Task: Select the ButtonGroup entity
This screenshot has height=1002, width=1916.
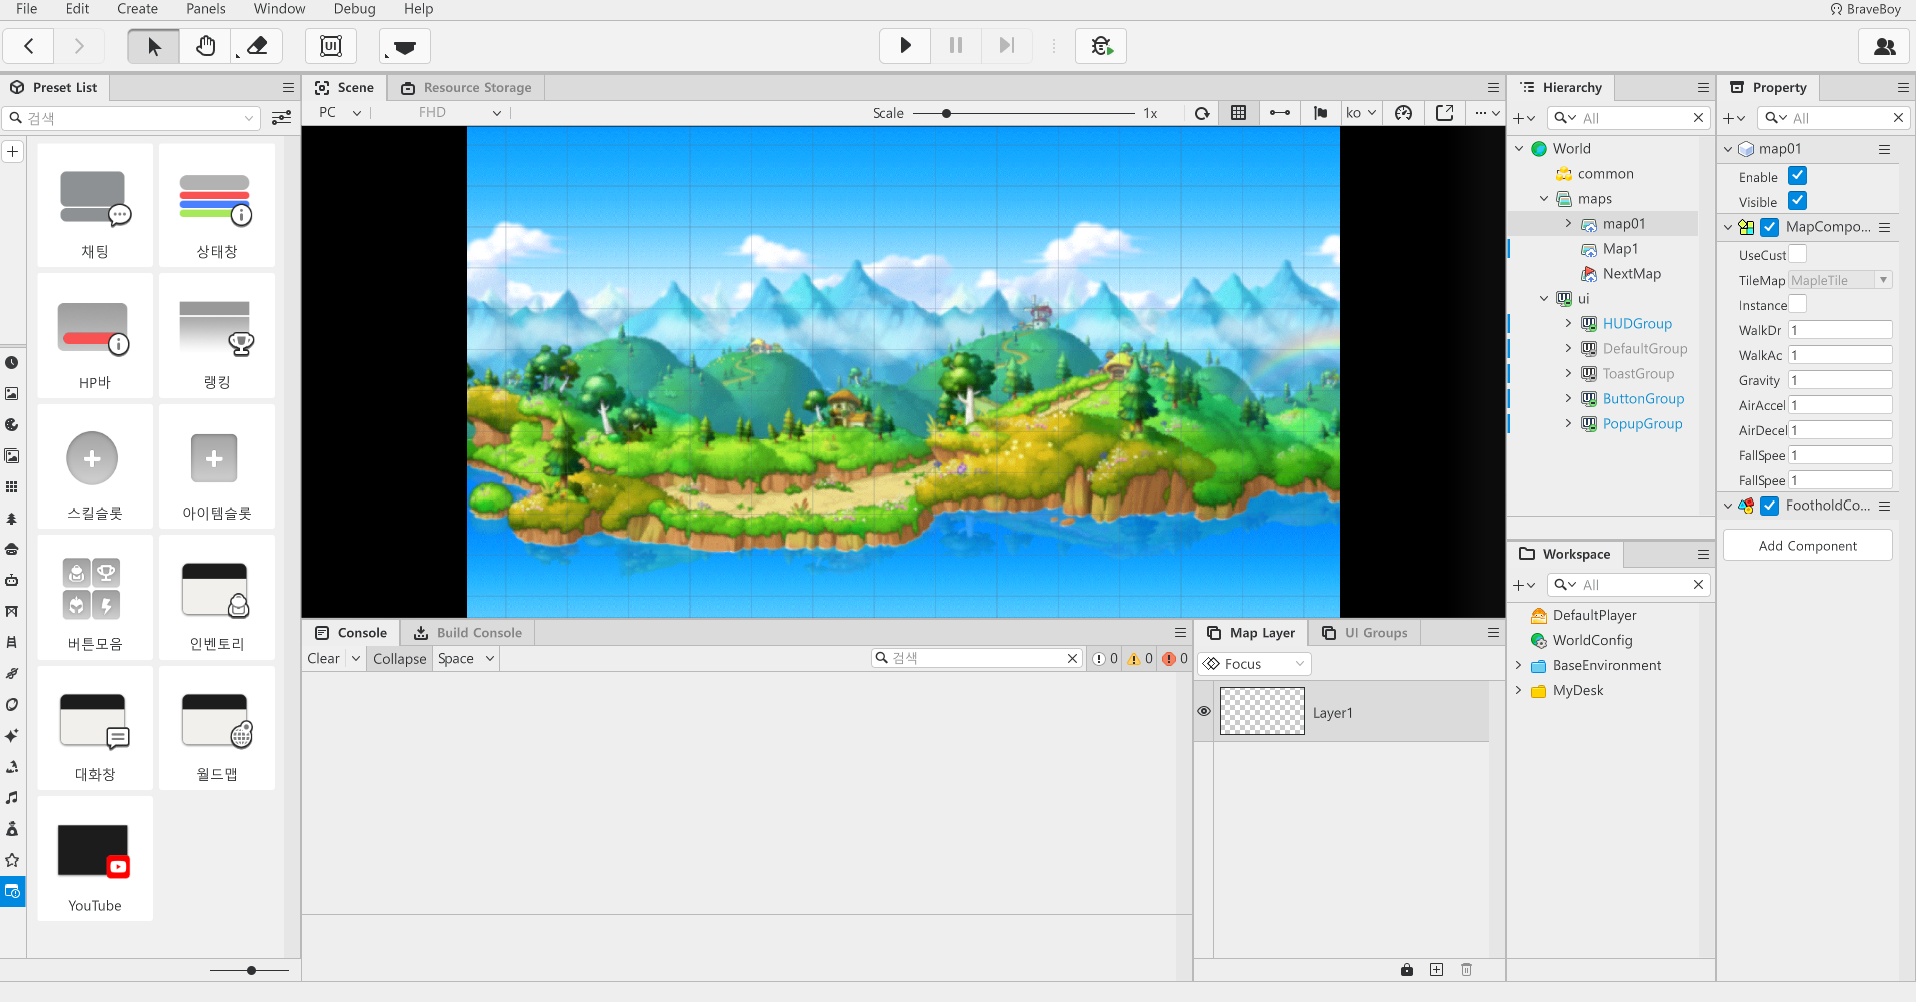Action: 1643,399
